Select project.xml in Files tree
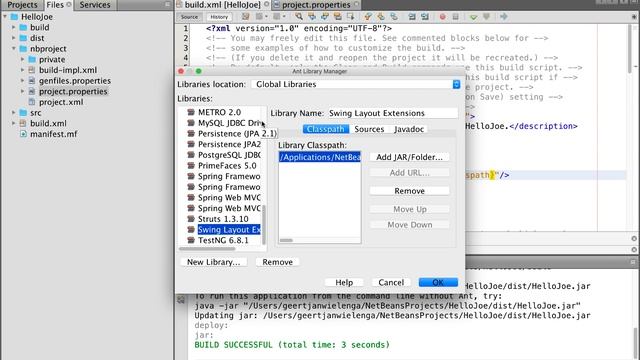Image resolution: width=640 pixels, height=360 pixels. (x=61, y=102)
